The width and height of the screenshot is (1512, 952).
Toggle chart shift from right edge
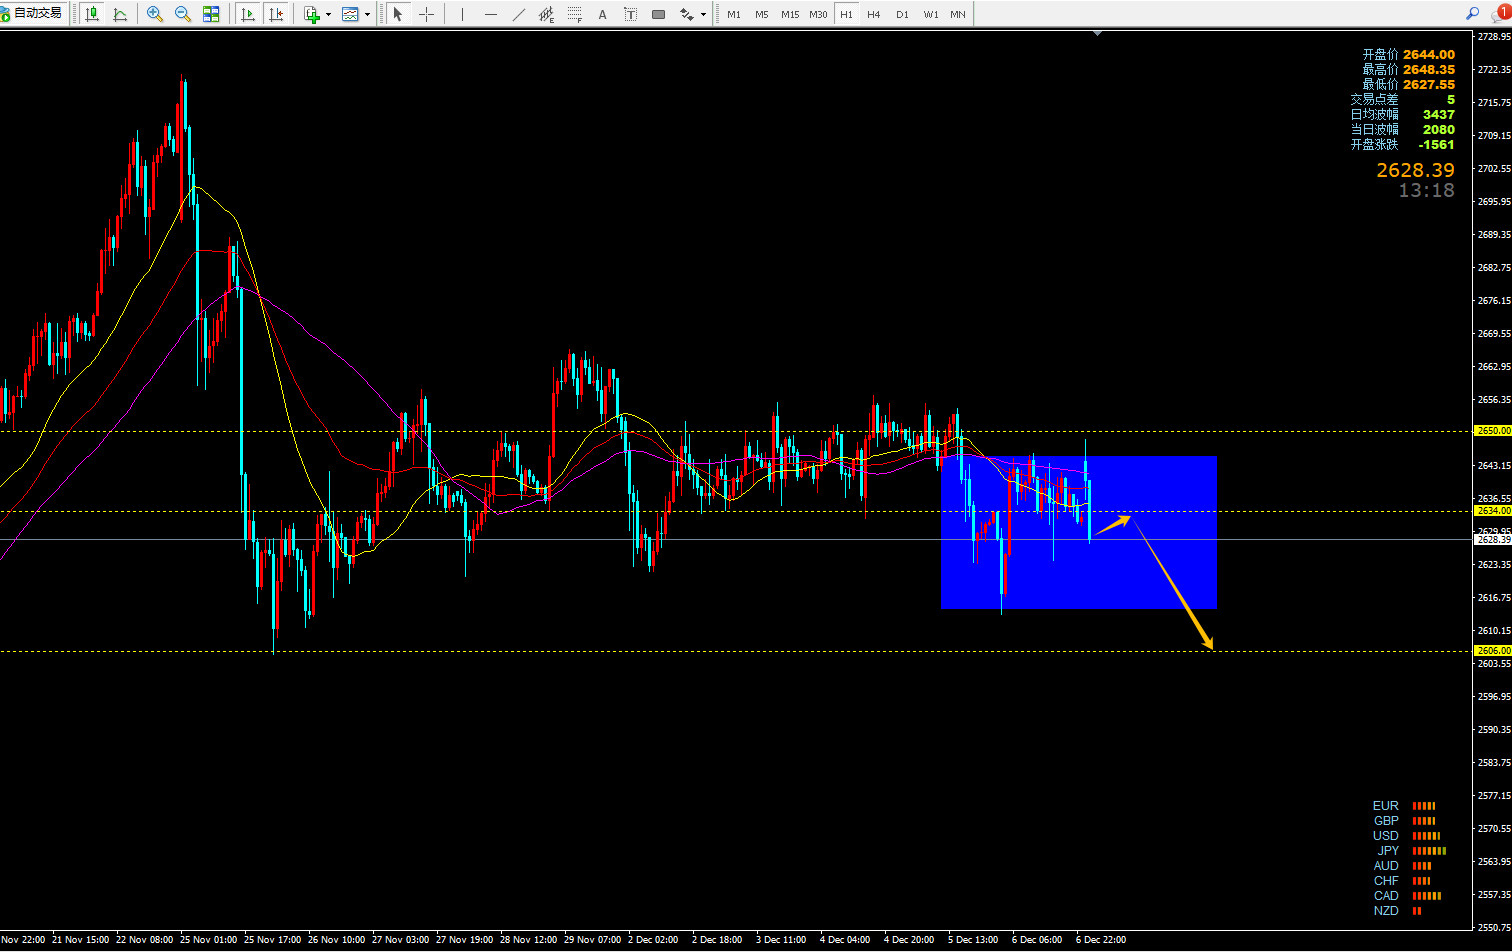(x=276, y=14)
